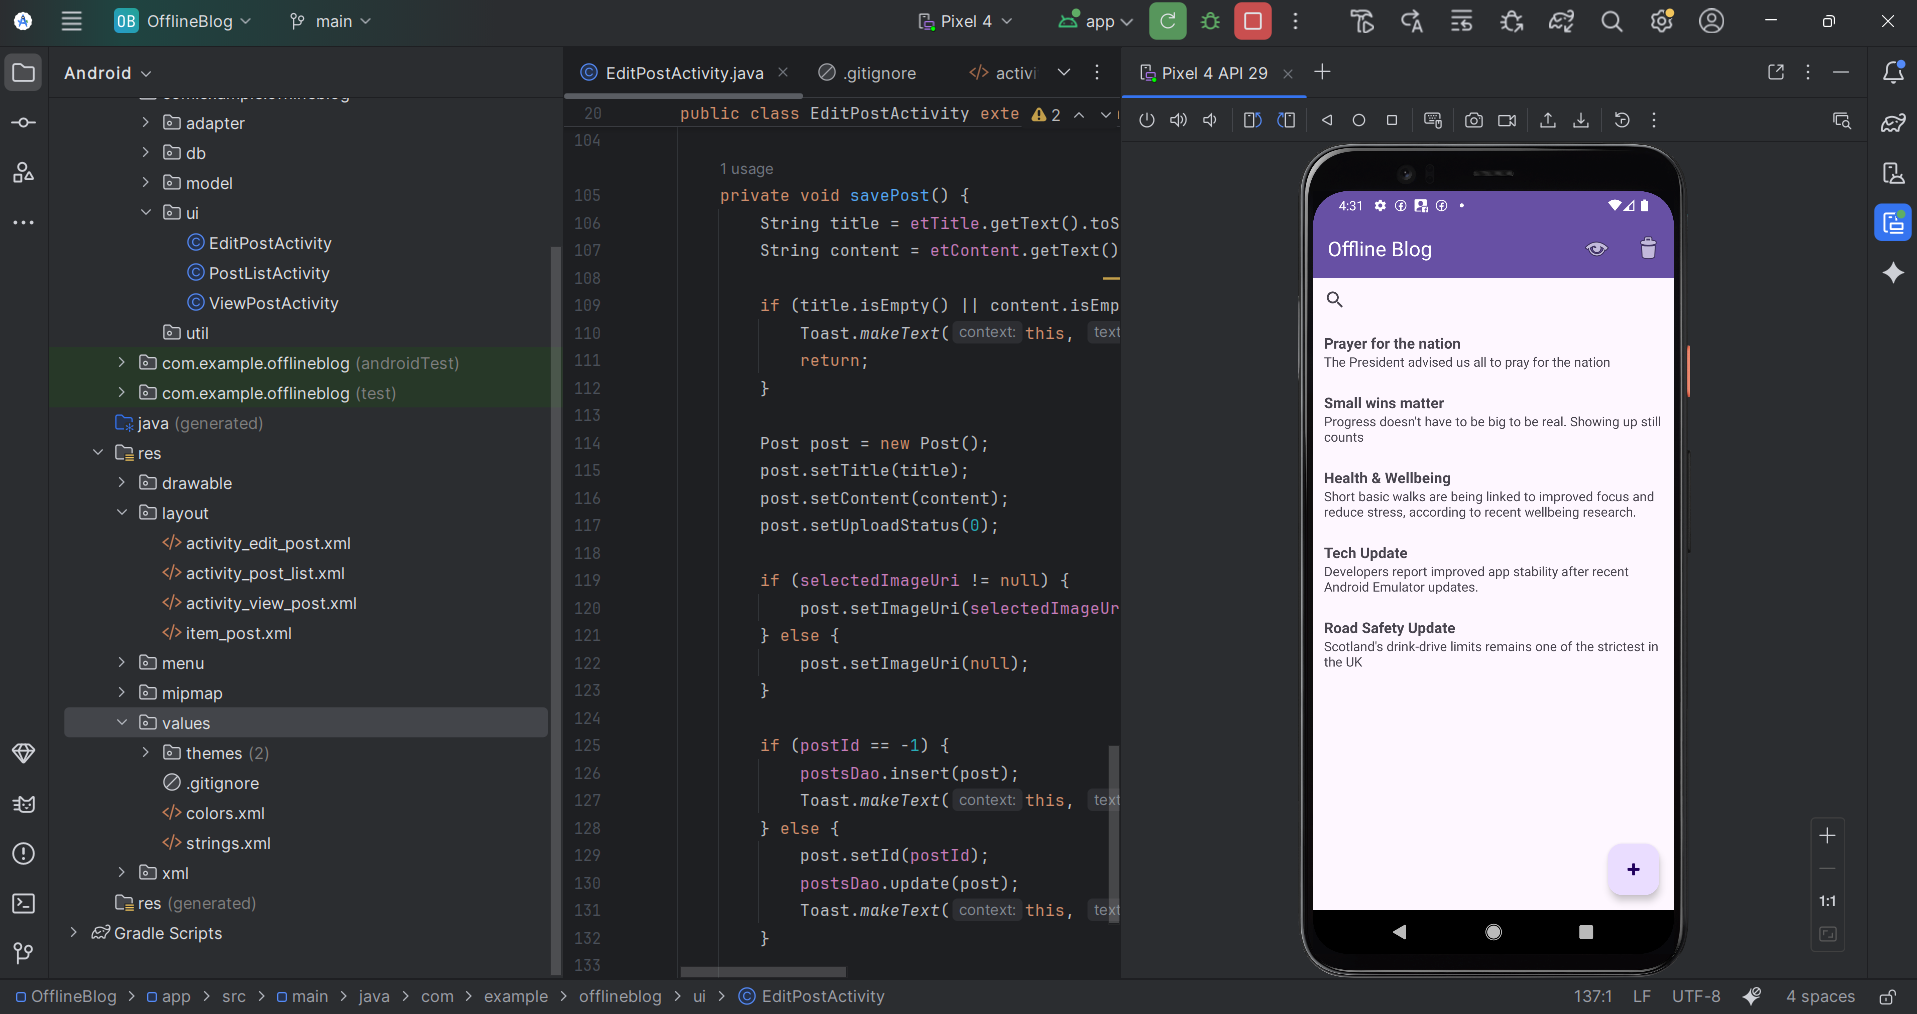Viewport: 1917px width, 1014px height.
Task: Click the trash delete icon in Offline Blog
Action: 1648,249
